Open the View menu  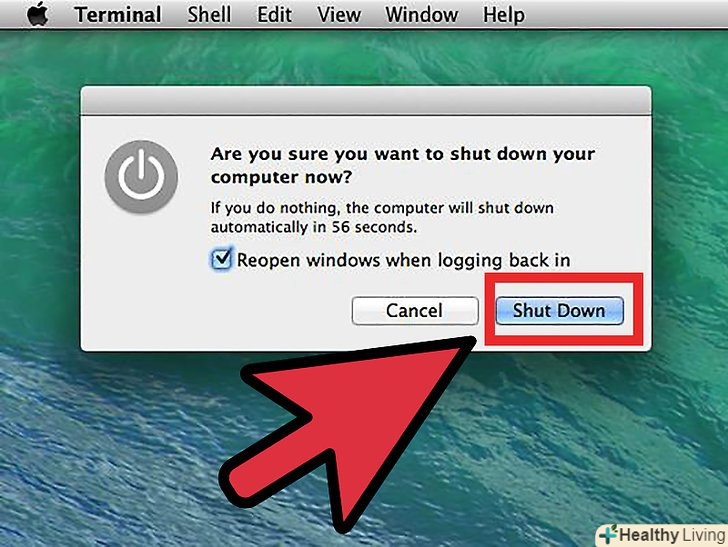(339, 14)
